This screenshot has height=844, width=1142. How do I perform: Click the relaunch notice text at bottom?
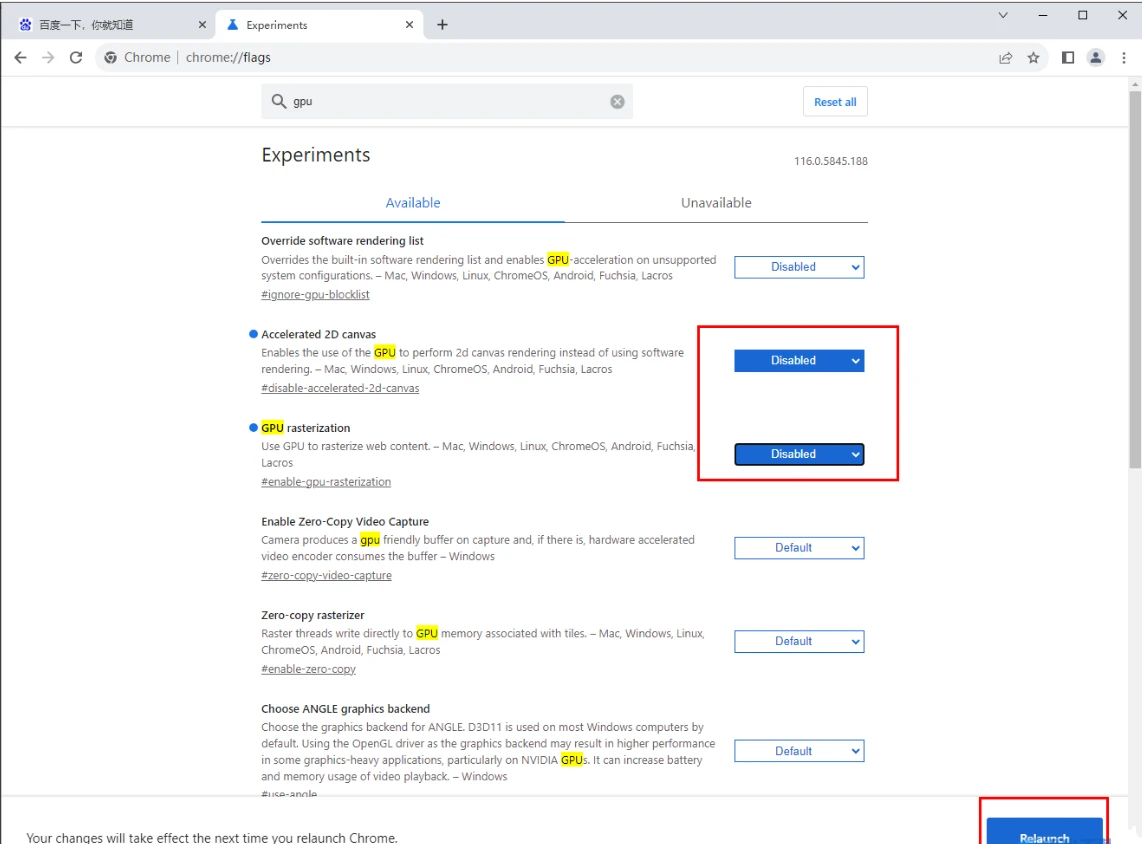pos(212,837)
